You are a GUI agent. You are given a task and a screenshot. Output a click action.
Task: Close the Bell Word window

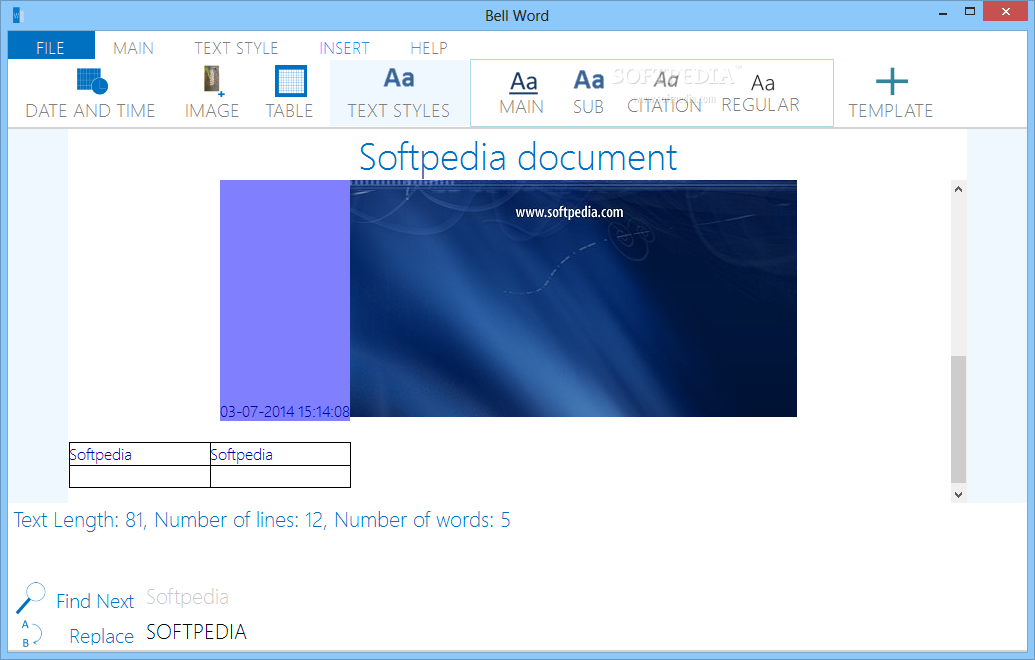click(1005, 11)
